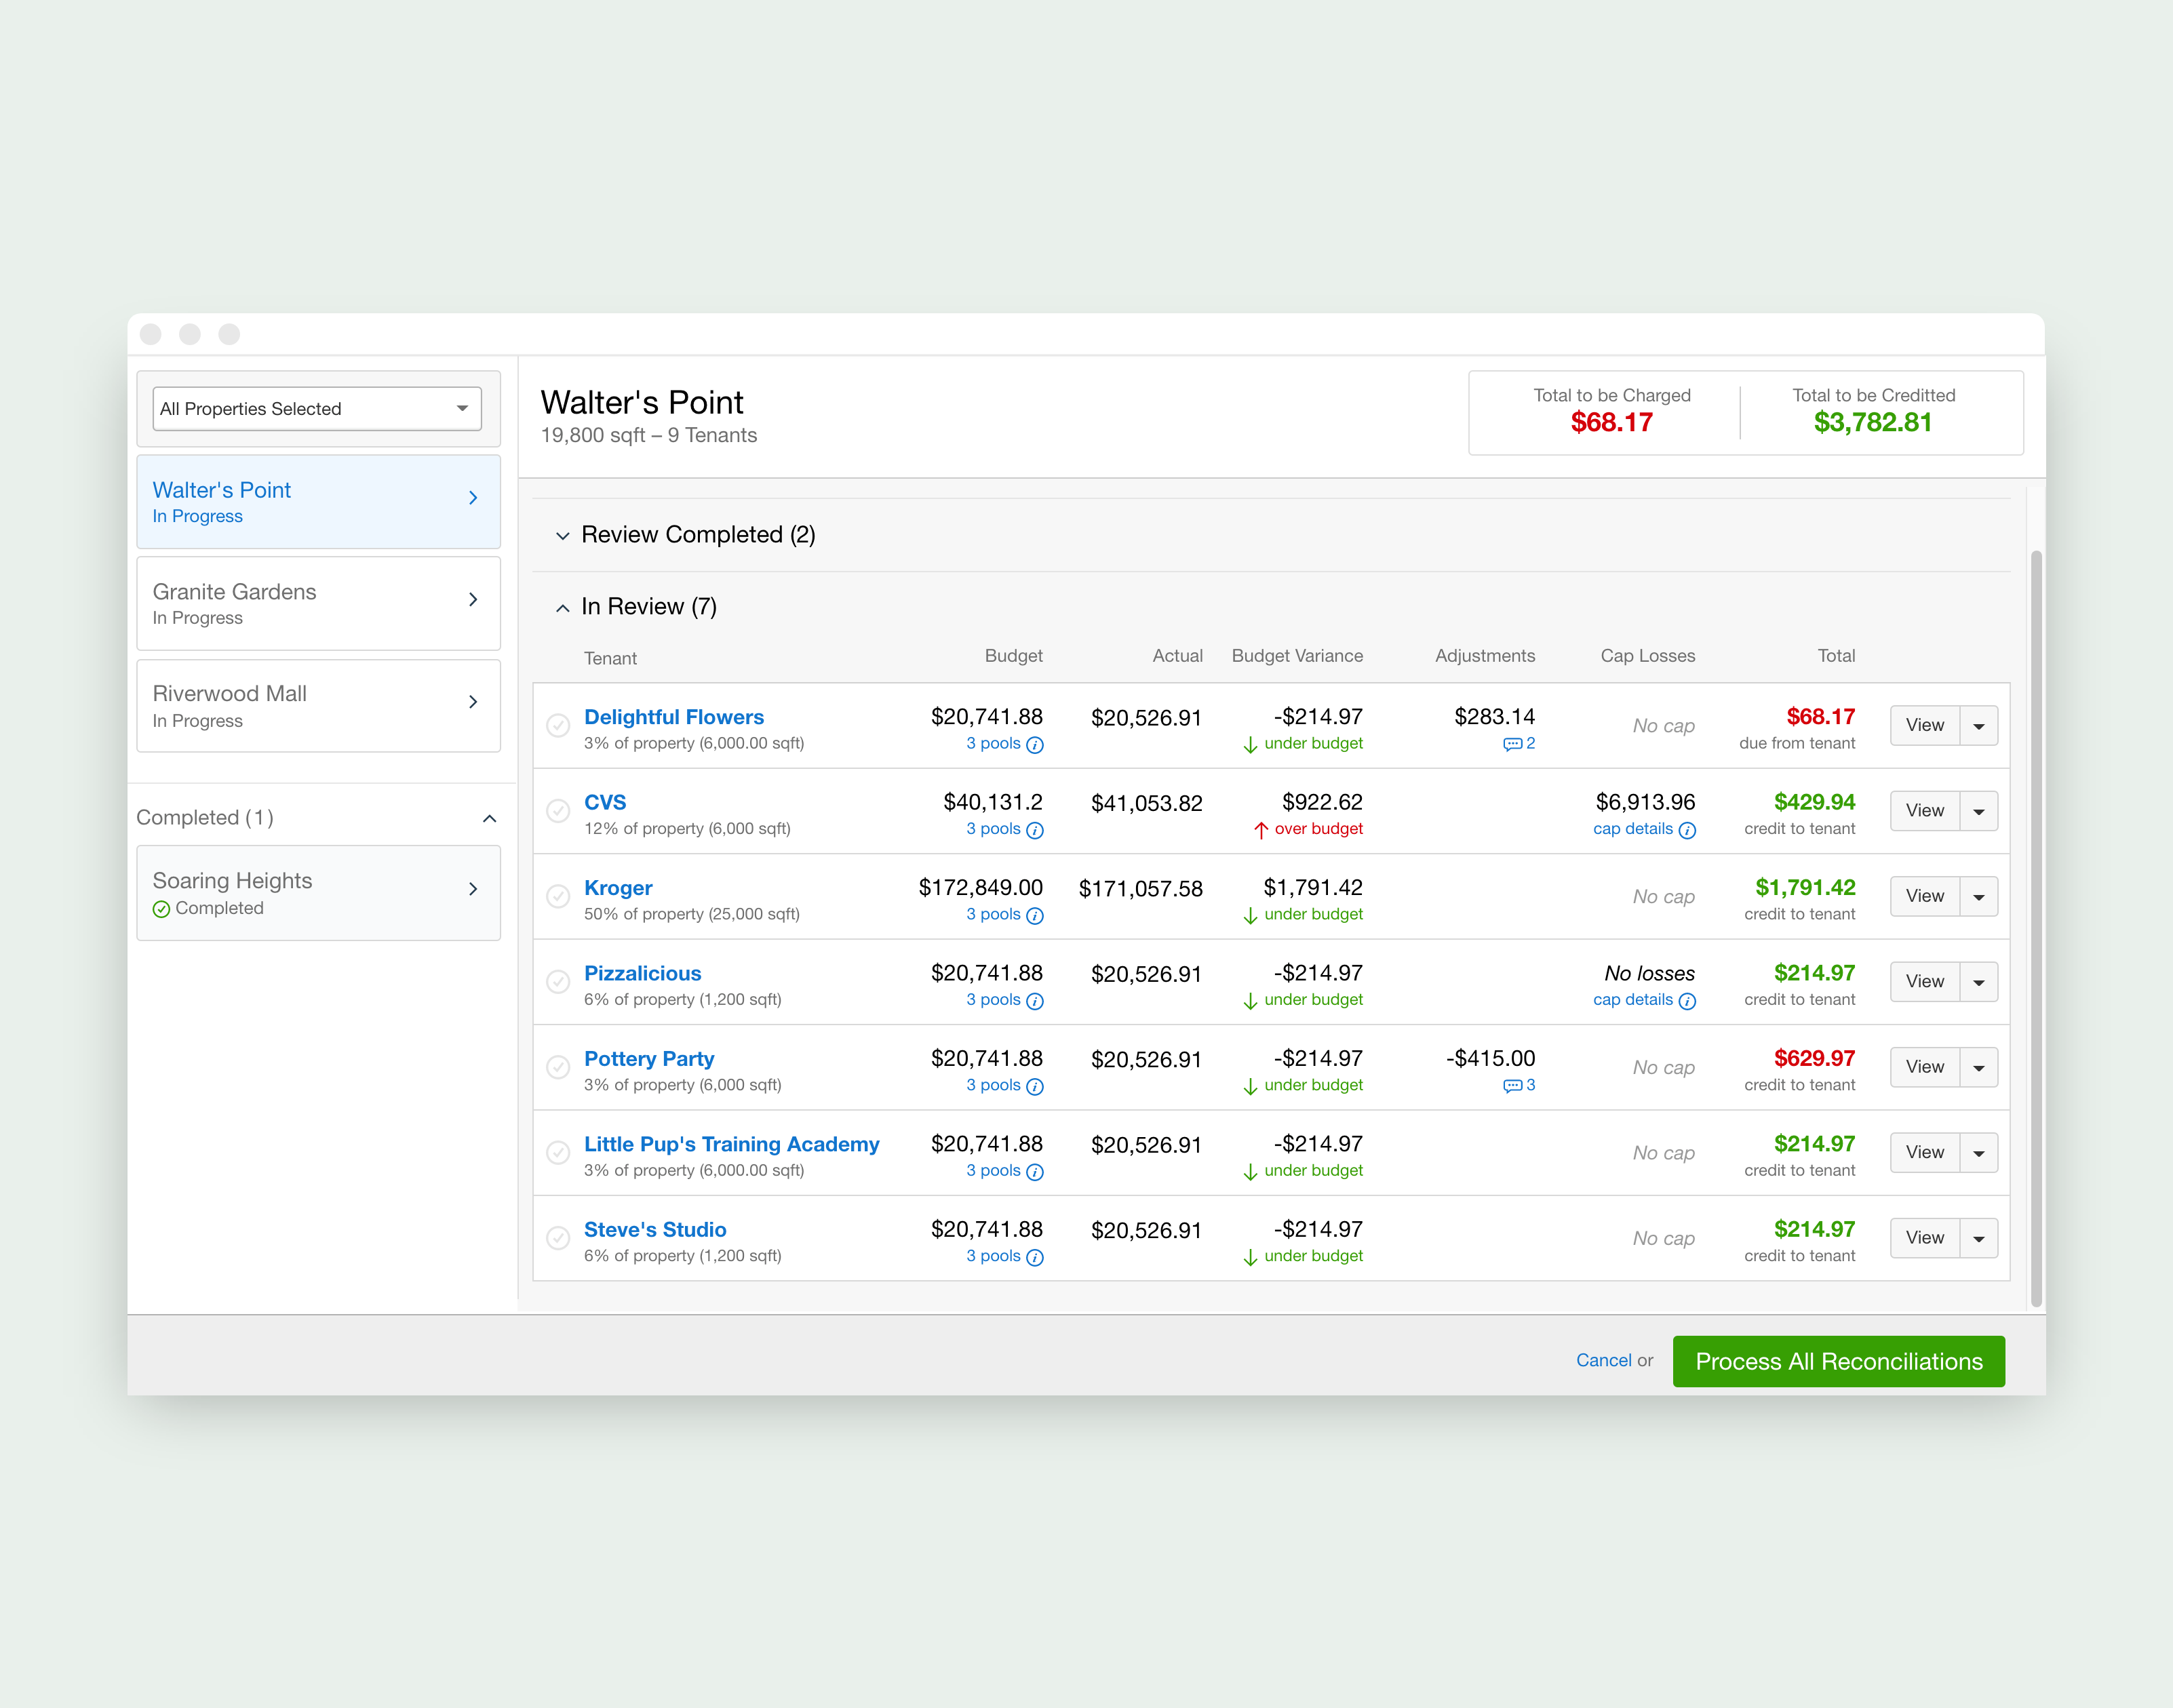2173x1708 pixels.
Task: Click info icon next to CVS pools
Action: (x=1035, y=830)
